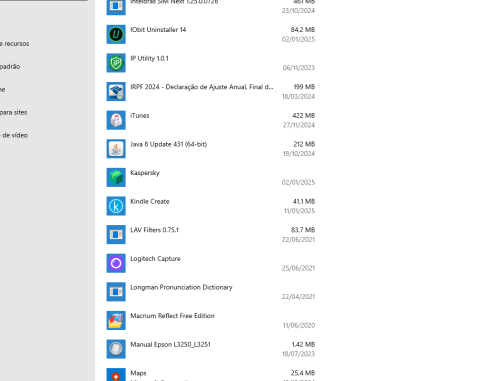Click the 06/11/2023 date of IP Utility
This screenshot has height=381, width=500.
pyautogui.click(x=299, y=68)
